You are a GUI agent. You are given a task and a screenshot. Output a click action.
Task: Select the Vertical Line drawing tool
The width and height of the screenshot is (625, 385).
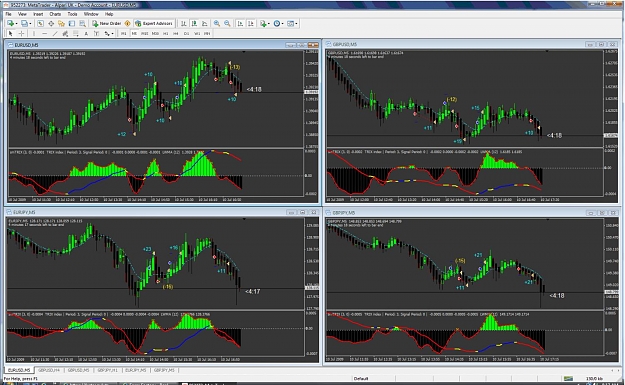click(34, 34)
